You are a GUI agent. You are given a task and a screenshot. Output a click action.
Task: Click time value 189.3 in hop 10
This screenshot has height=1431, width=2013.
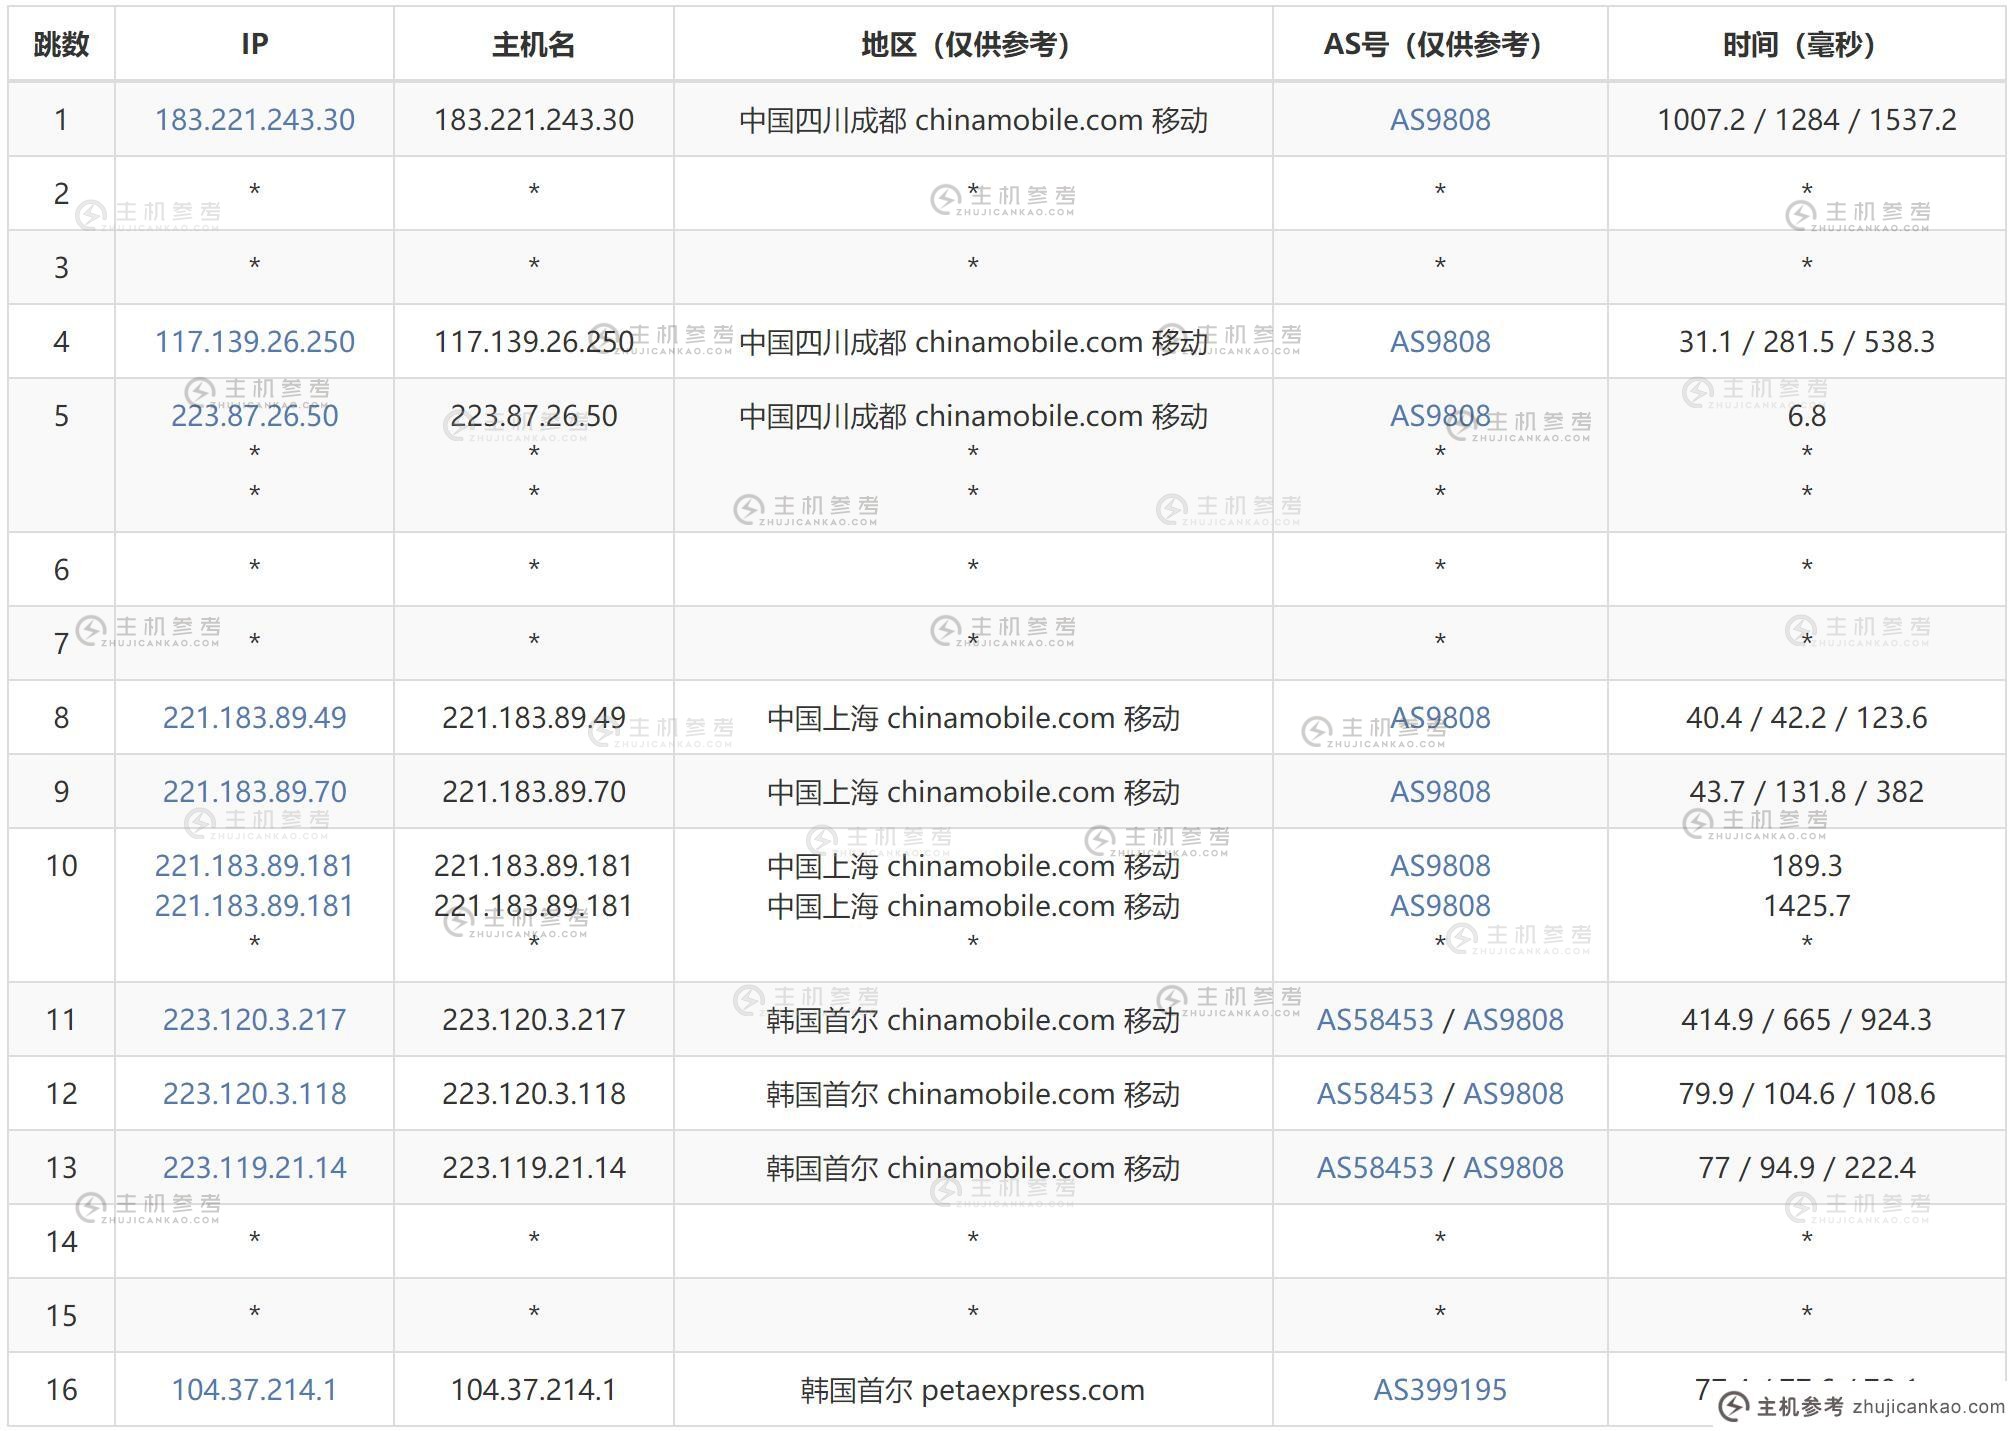point(1806,866)
